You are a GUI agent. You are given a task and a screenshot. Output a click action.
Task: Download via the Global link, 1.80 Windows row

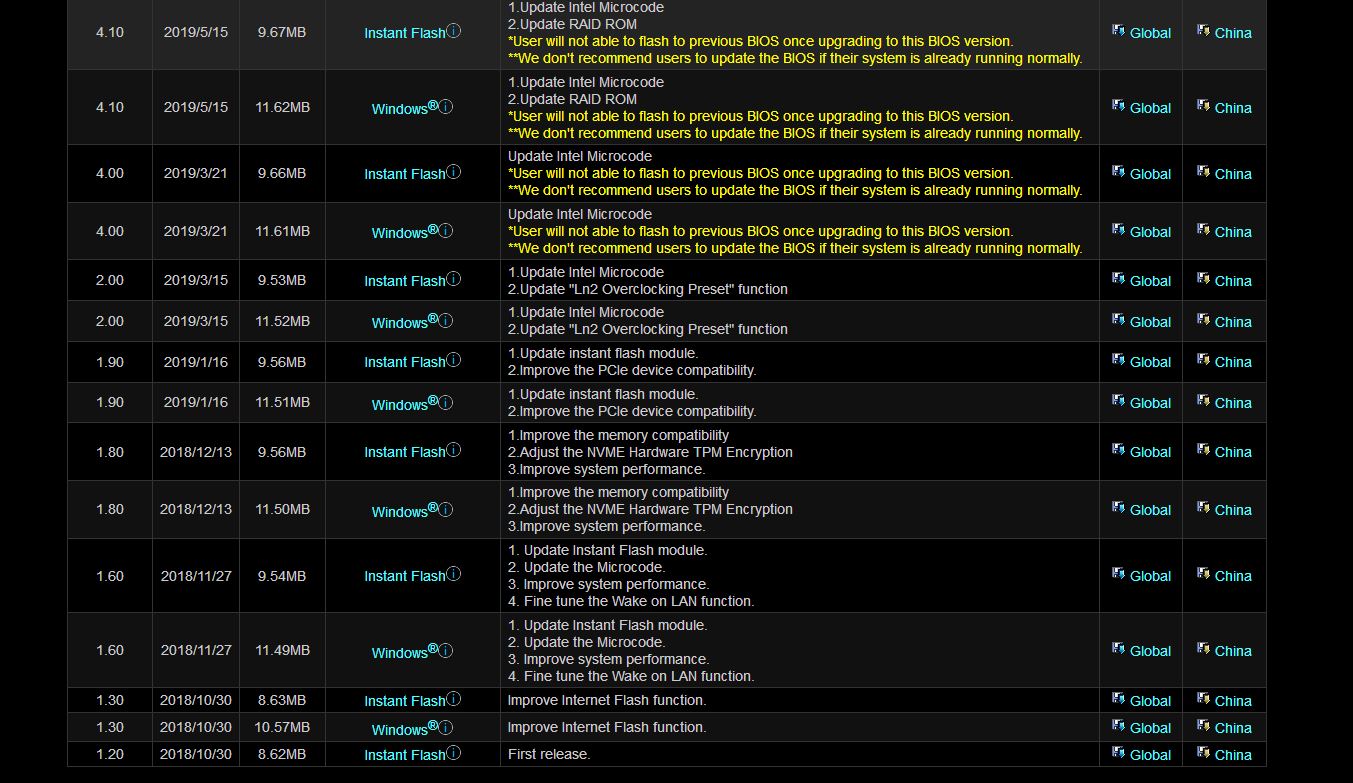point(1150,510)
